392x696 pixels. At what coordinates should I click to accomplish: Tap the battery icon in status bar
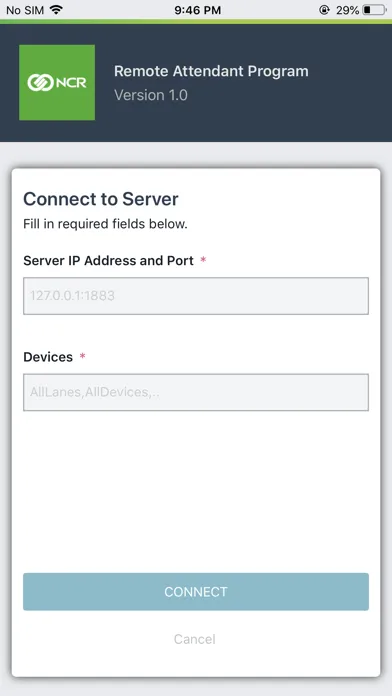click(374, 10)
